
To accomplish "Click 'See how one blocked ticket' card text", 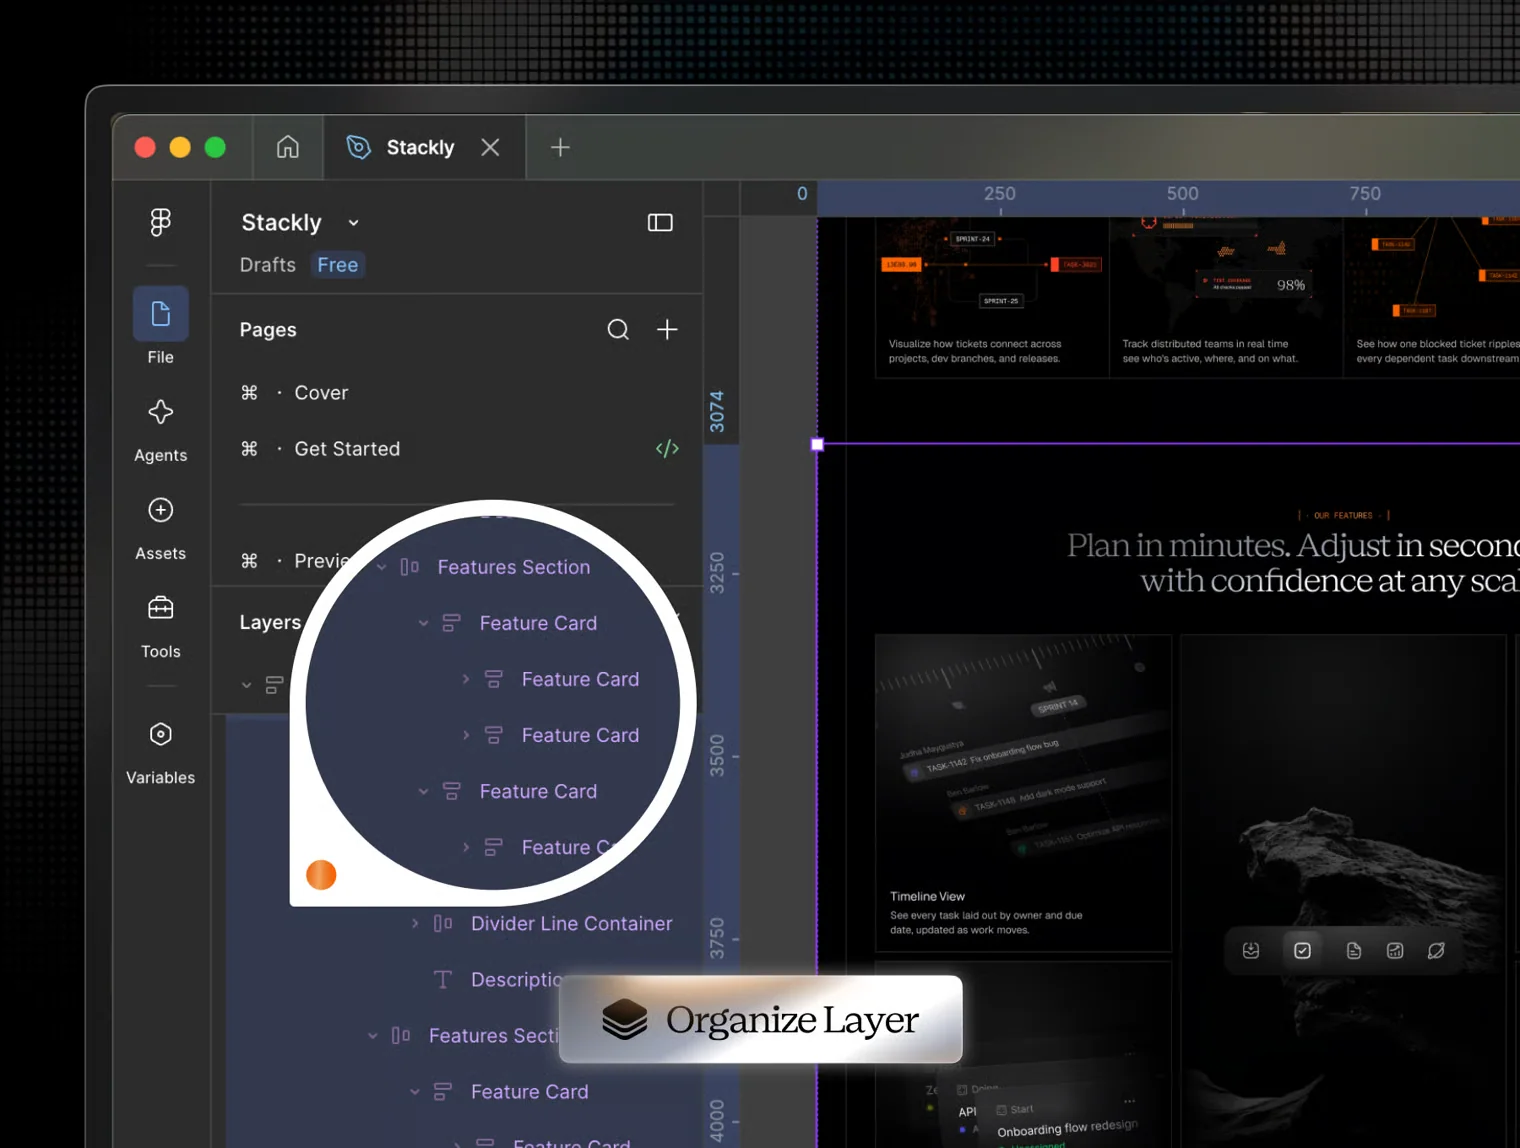I will (x=1438, y=351).
